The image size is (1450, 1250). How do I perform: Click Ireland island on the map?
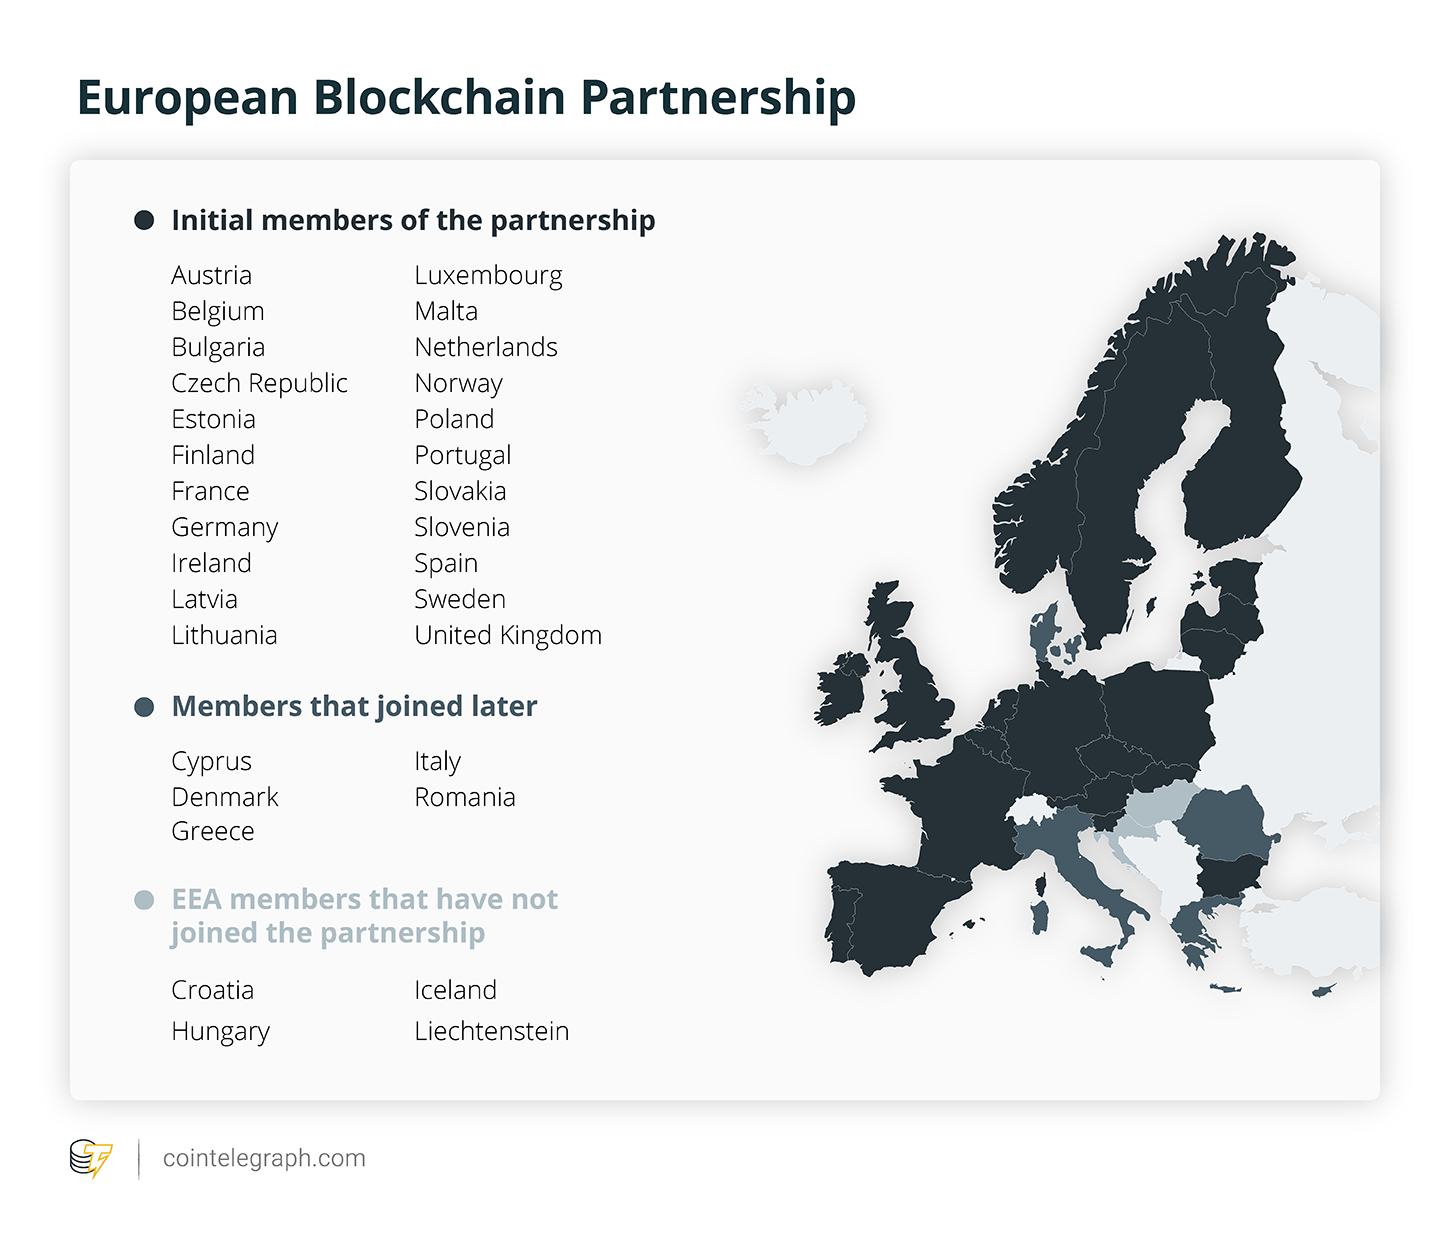[840, 688]
